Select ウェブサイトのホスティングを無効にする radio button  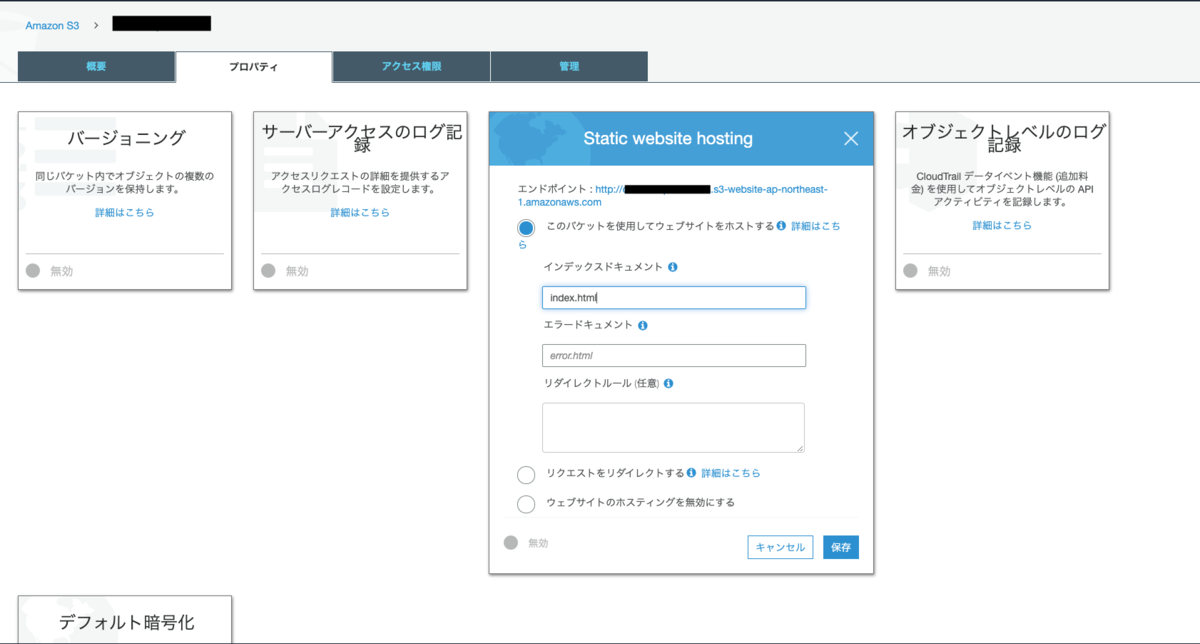pyautogui.click(x=526, y=503)
